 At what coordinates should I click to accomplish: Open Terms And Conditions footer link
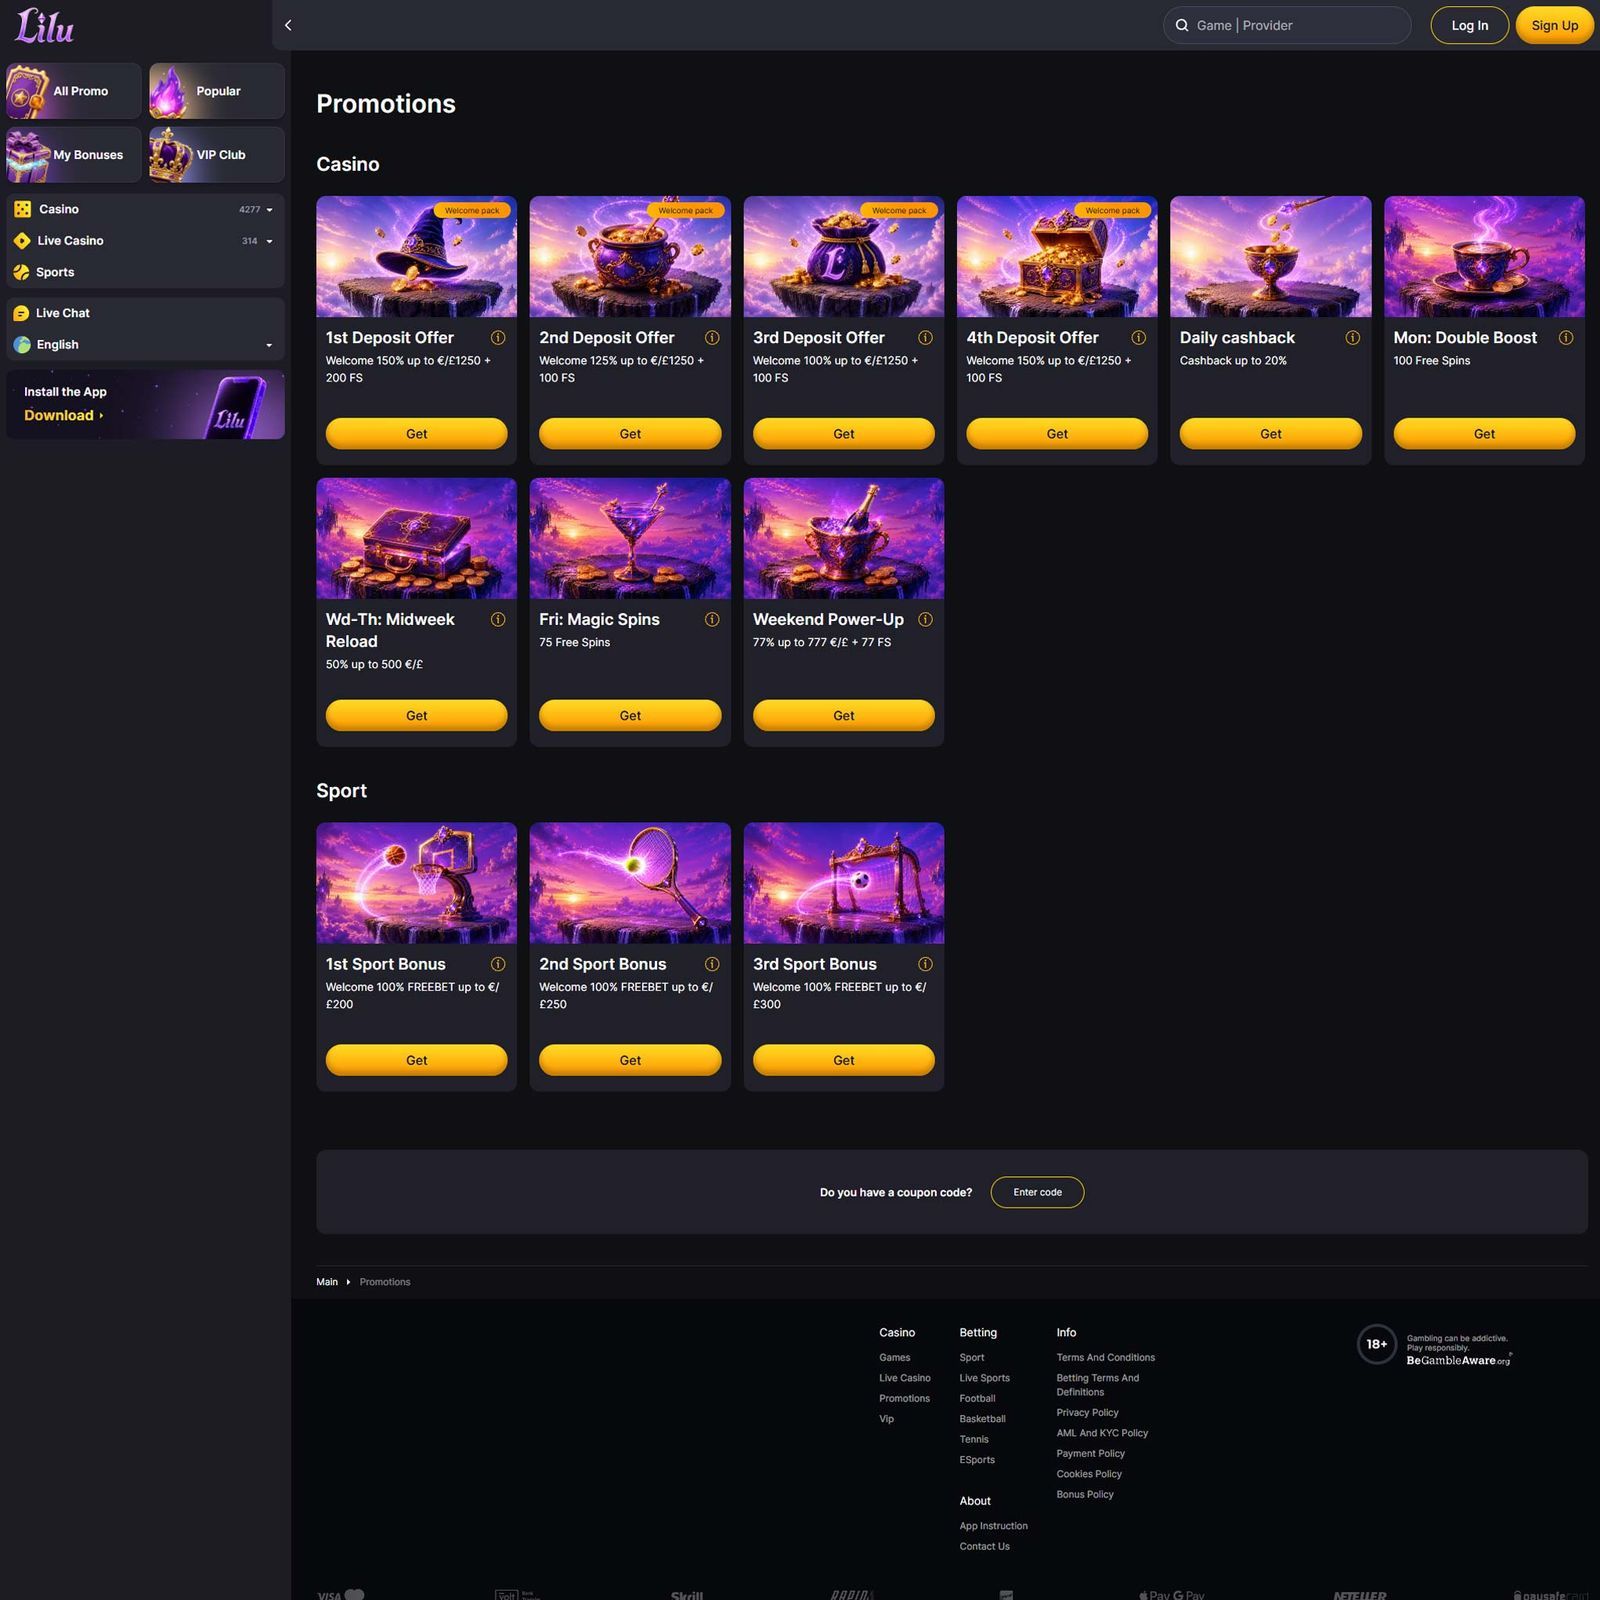click(1105, 1358)
